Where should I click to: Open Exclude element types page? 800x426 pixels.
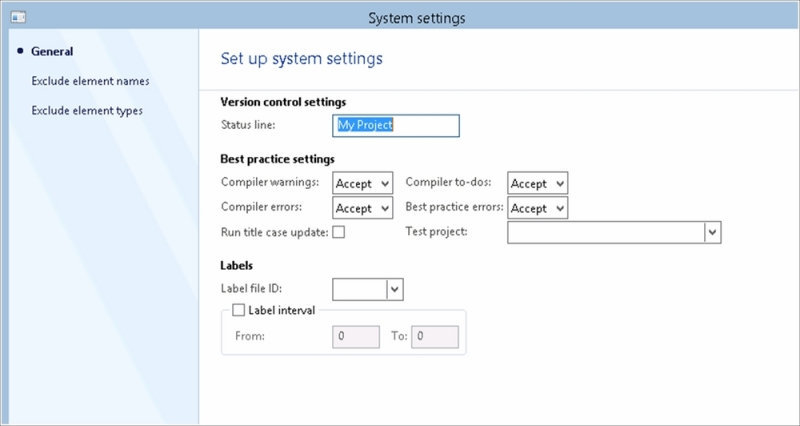[x=87, y=110]
